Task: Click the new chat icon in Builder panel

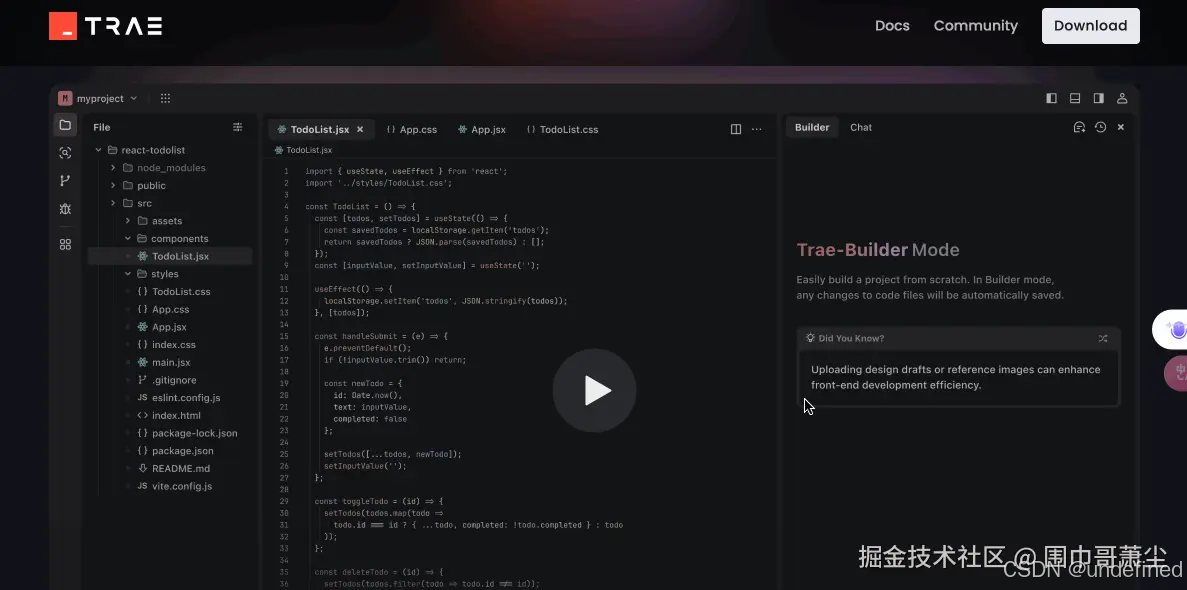Action: 1080,127
